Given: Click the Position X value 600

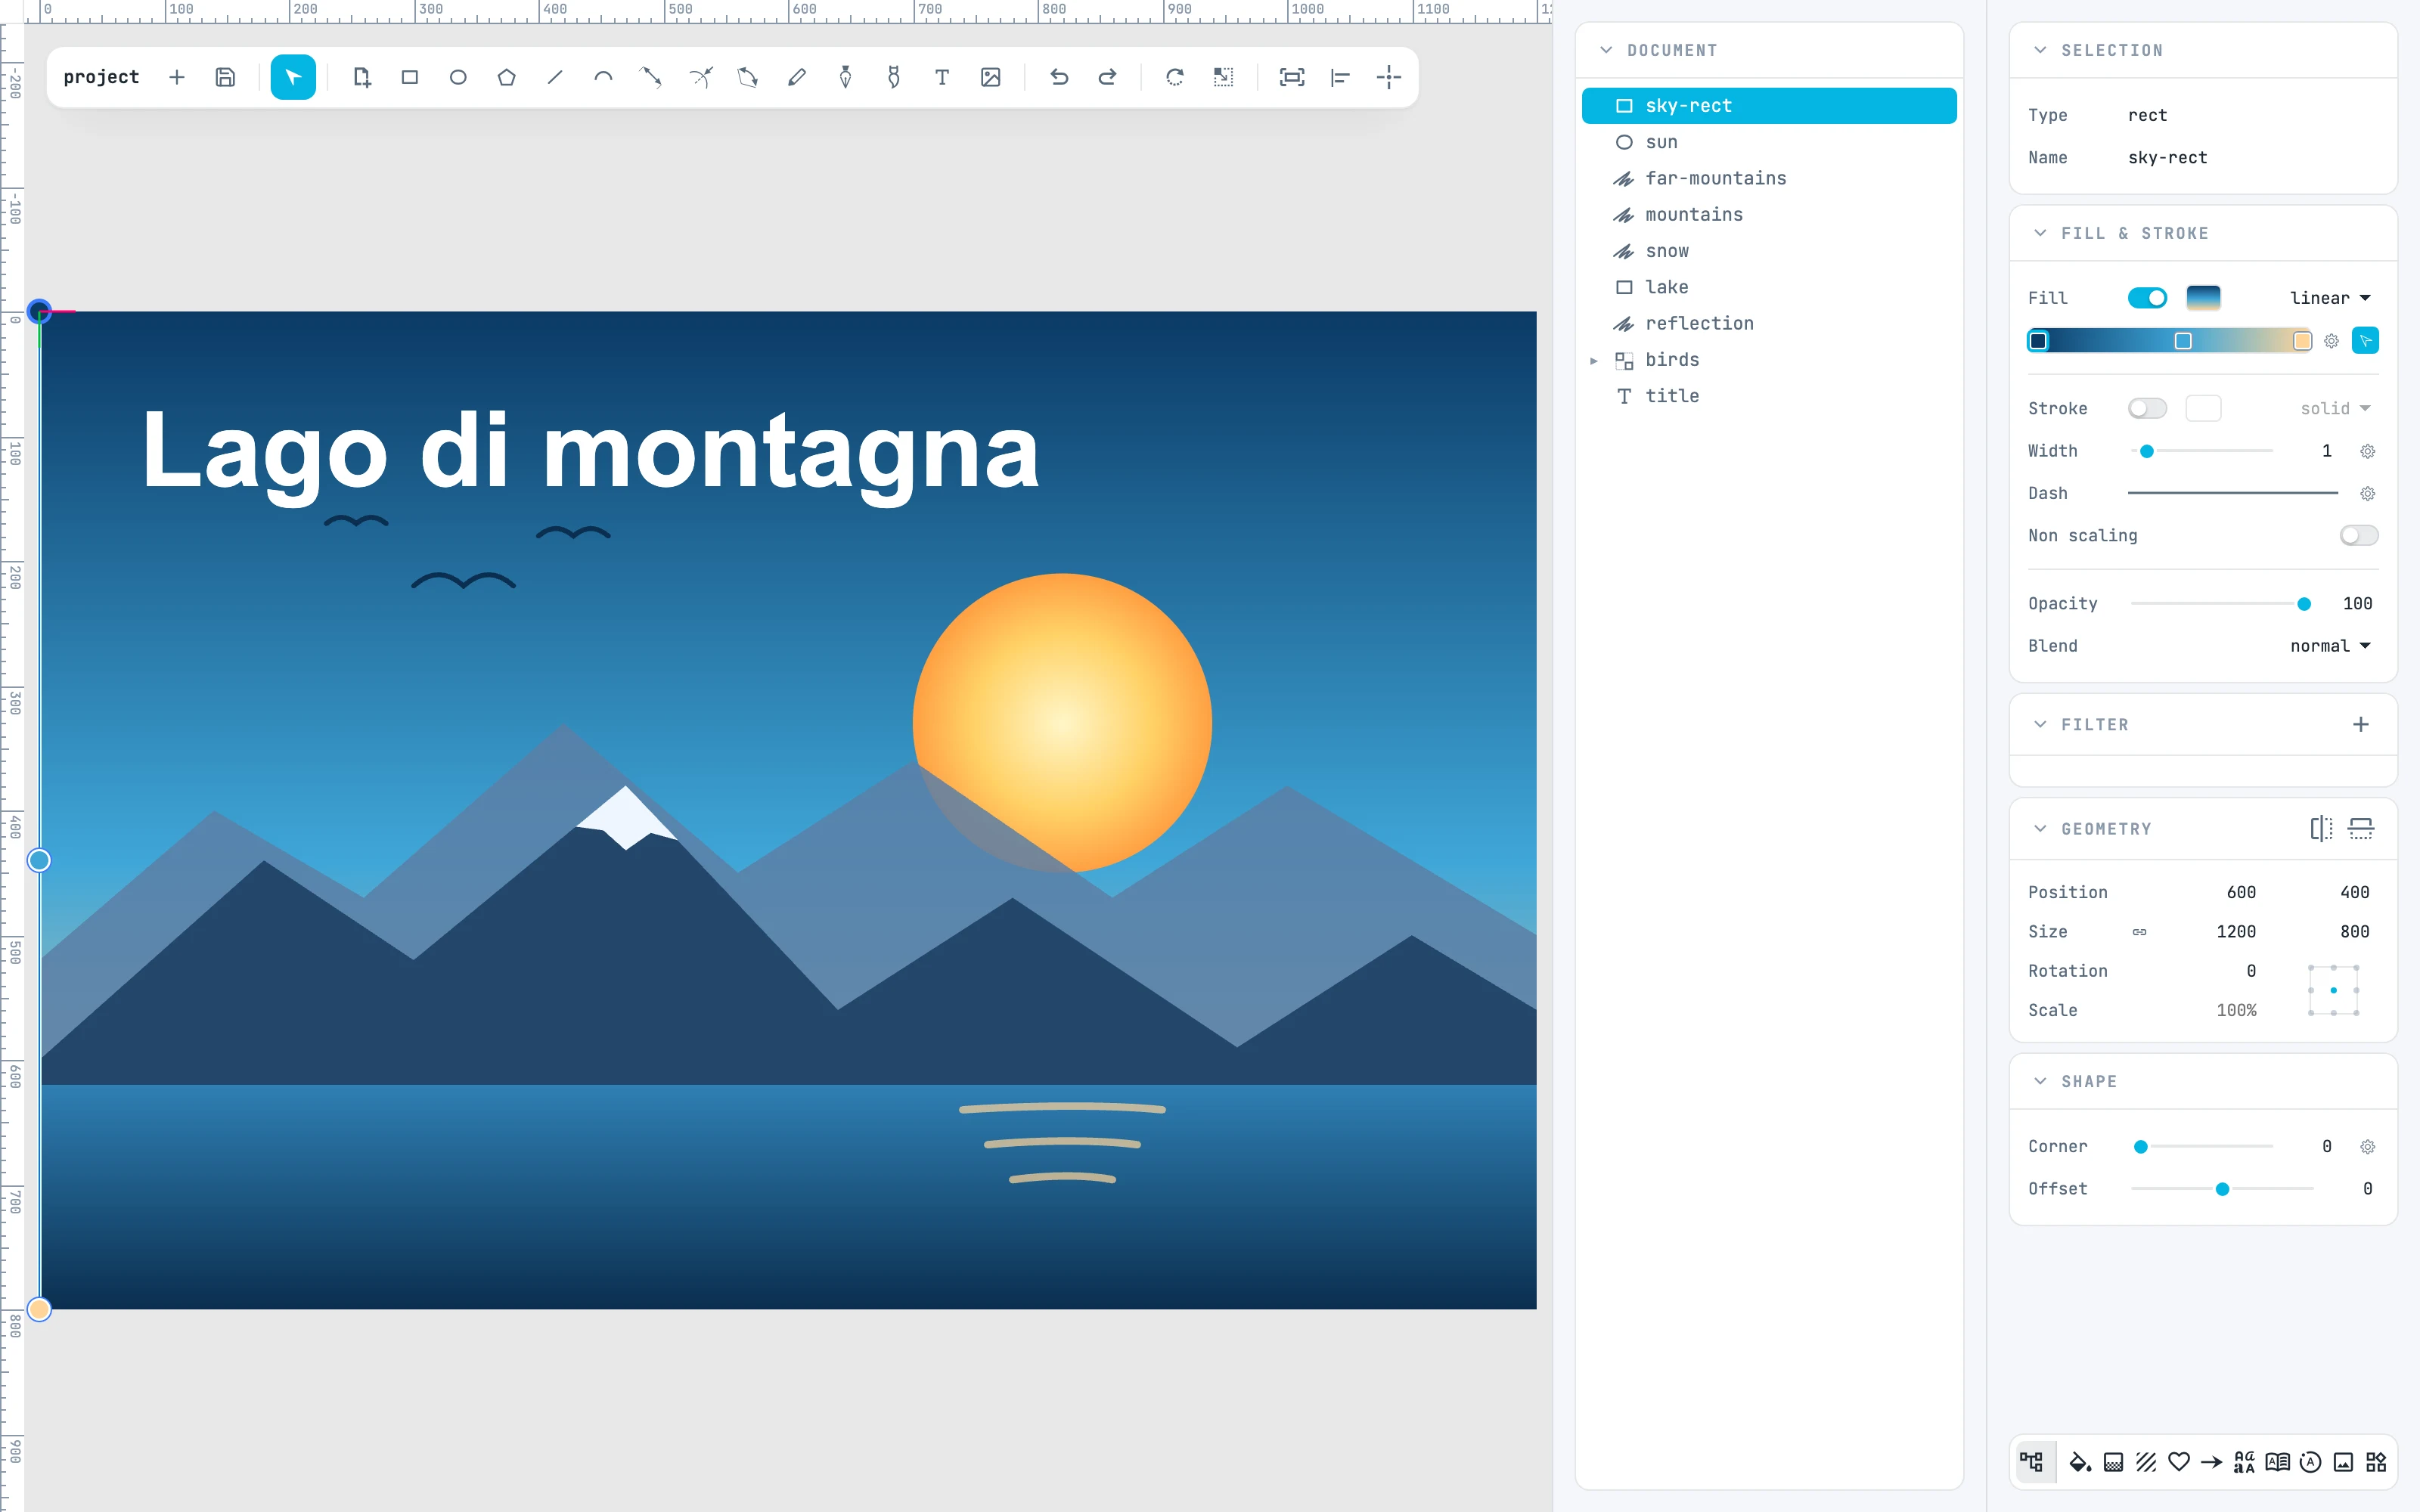Looking at the screenshot, I should click(x=2241, y=892).
